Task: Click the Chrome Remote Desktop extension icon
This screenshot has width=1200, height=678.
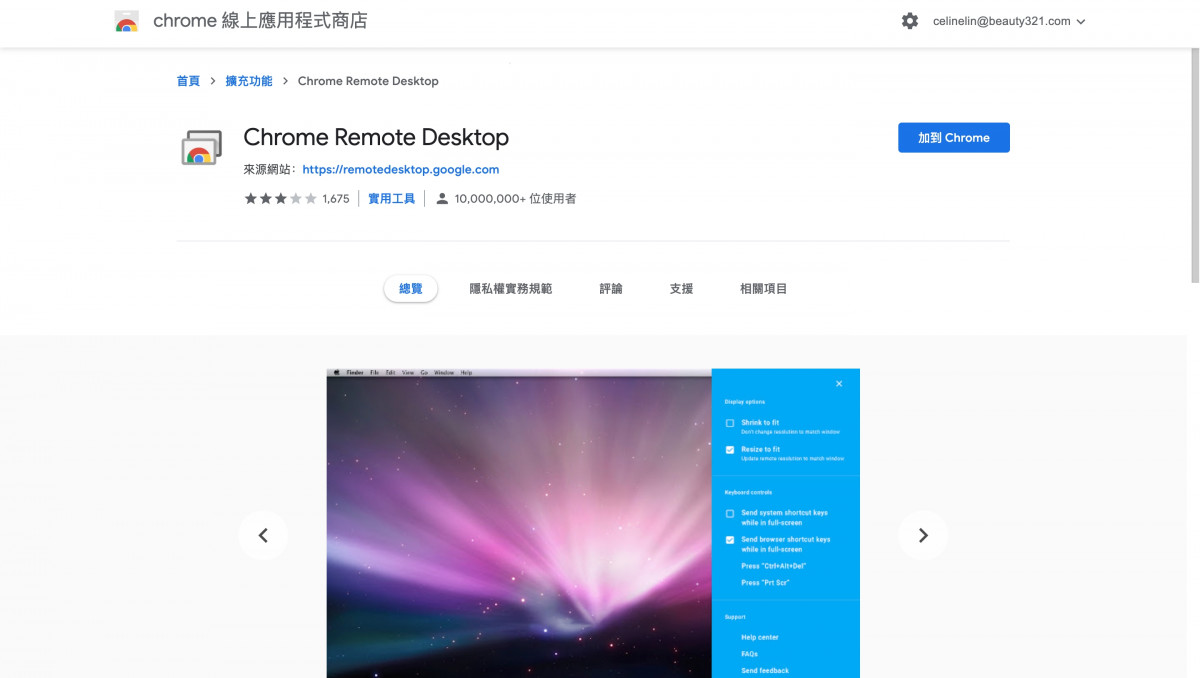Action: (201, 147)
